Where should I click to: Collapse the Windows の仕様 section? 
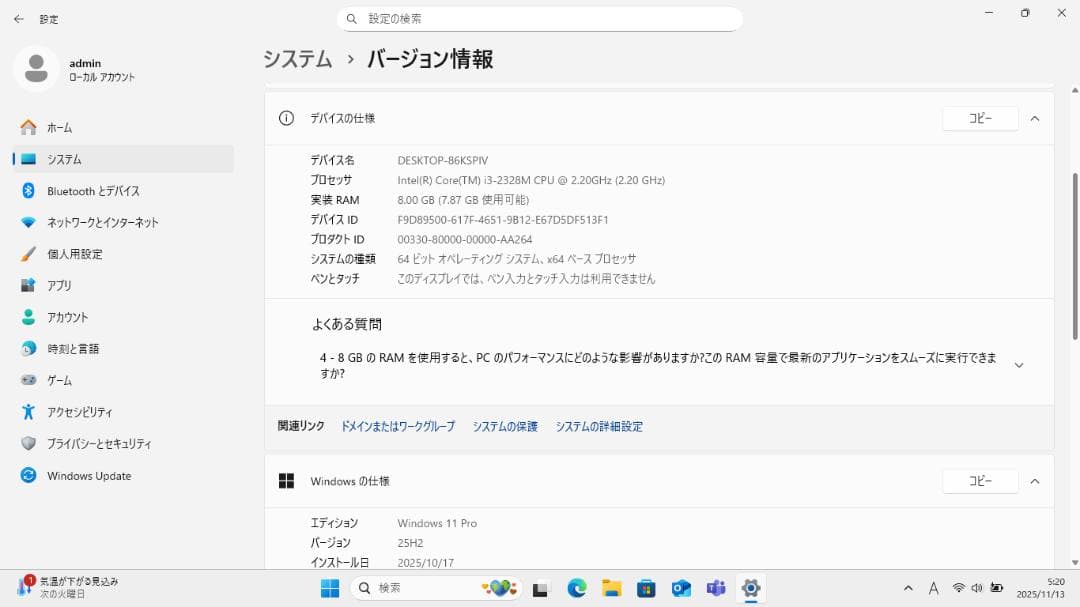(x=1035, y=481)
